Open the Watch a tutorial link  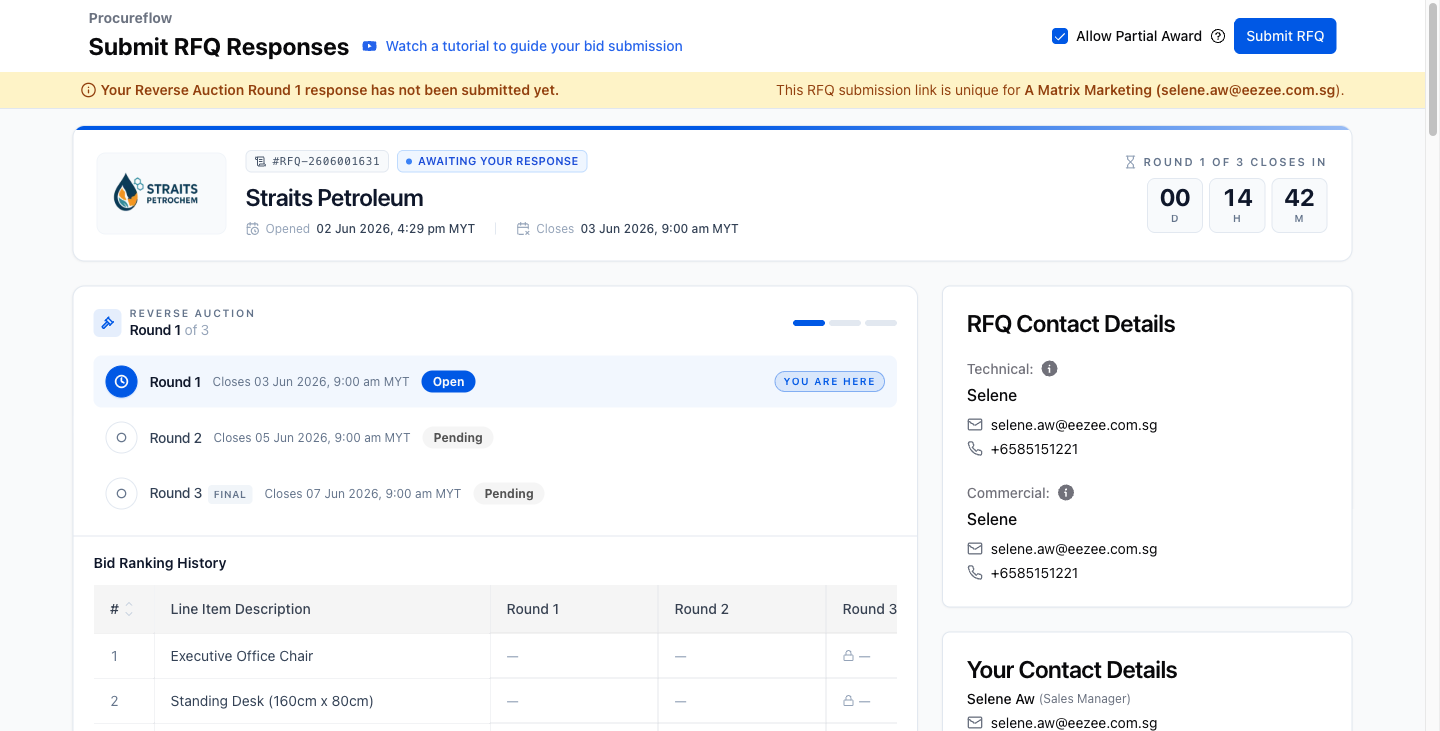[534, 46]
